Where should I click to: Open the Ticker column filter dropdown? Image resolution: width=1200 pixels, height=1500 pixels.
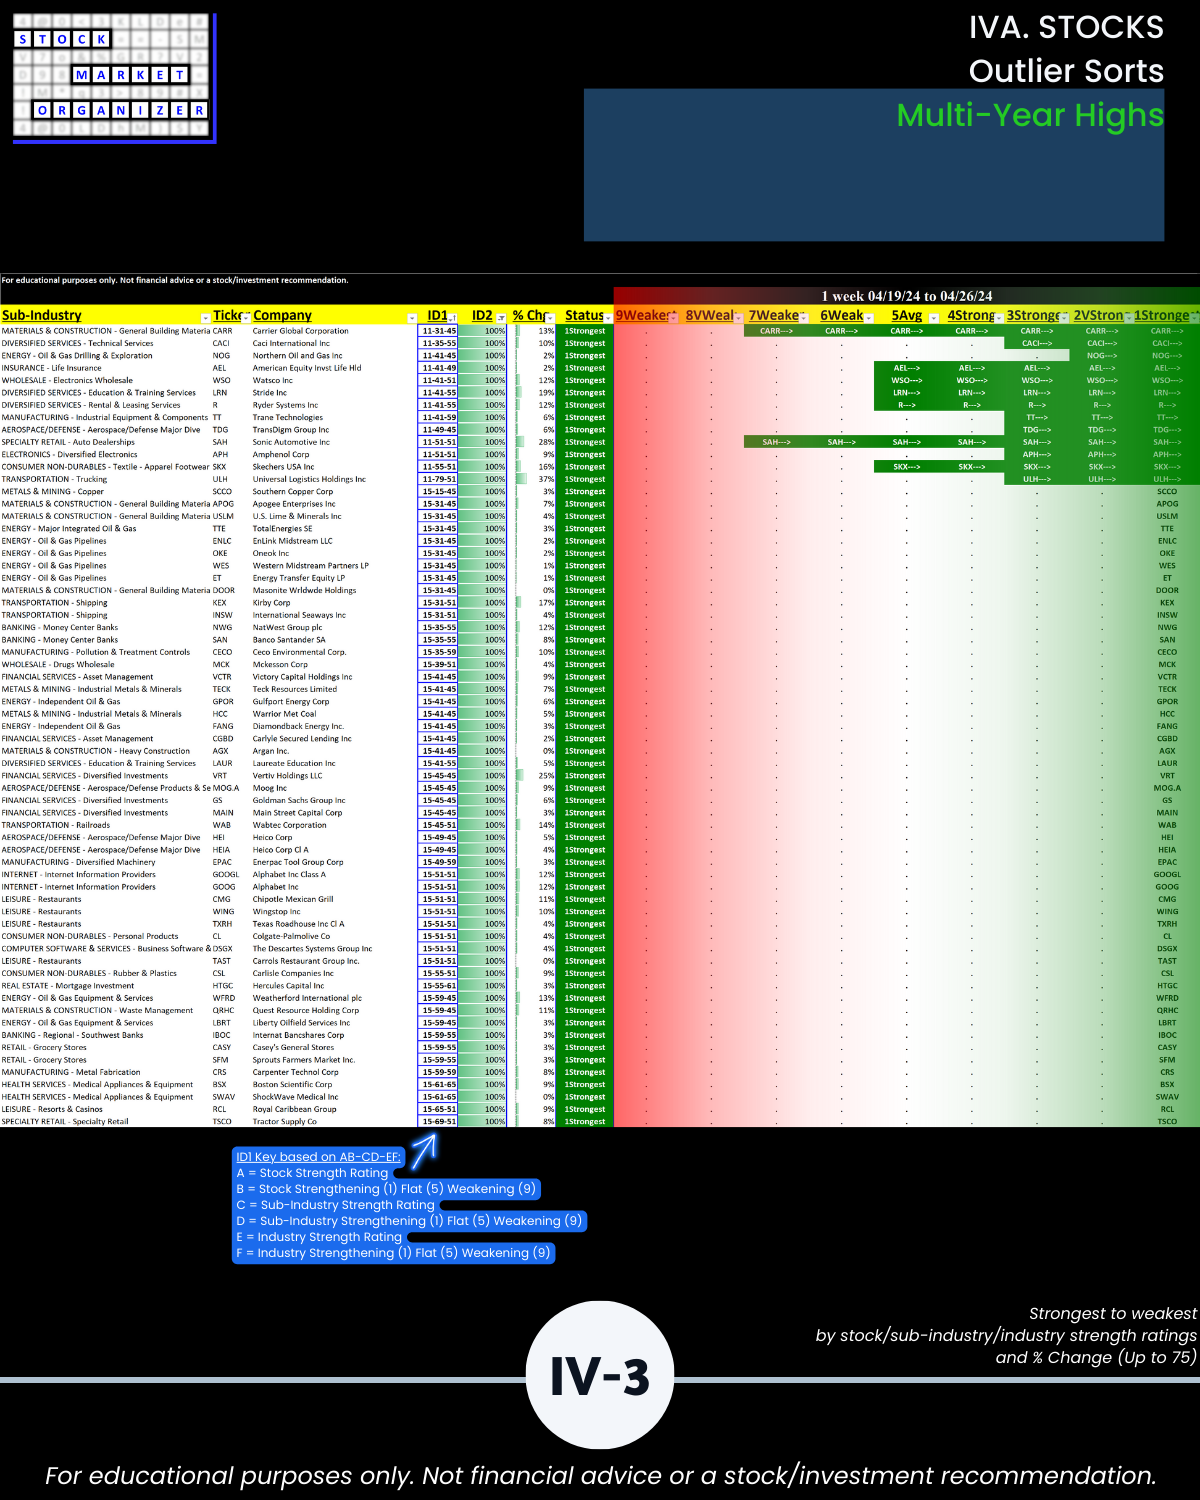(x=246, y=318)
